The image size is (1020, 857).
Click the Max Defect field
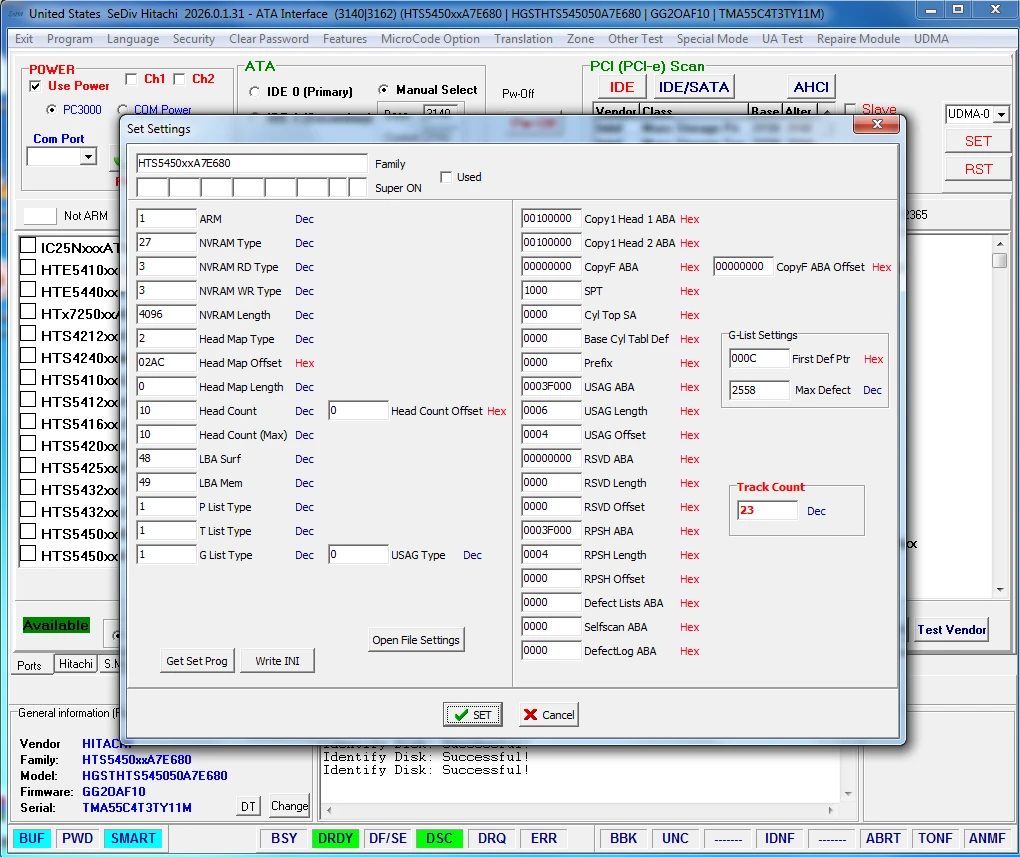759,390
